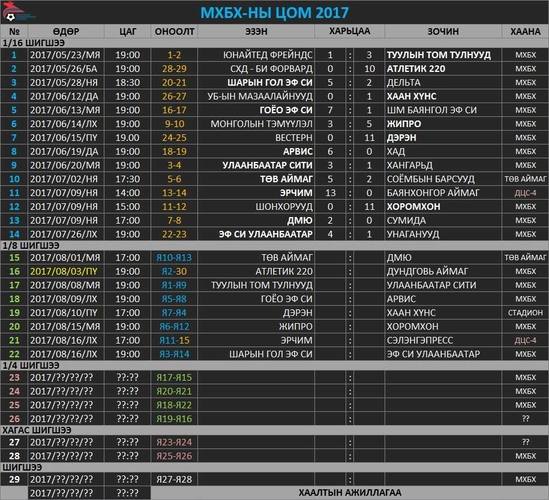Select the АТЛЕТИК 220 cell in match 2
The image size is (549, 500).
tap(416, 69)
